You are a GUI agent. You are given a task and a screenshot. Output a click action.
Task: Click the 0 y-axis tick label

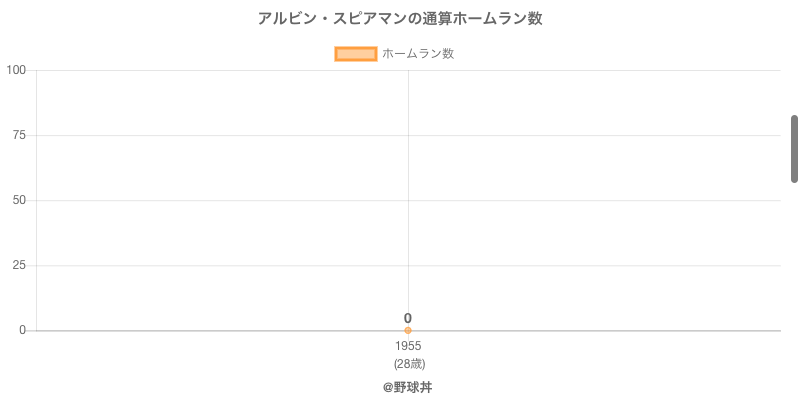tap(22, 330)
